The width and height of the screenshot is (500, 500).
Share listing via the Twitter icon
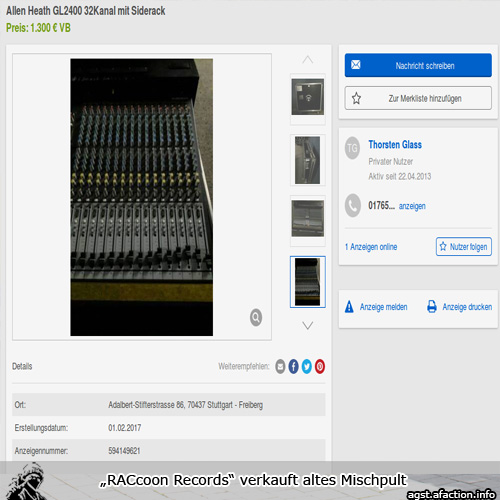pos(307,366)
